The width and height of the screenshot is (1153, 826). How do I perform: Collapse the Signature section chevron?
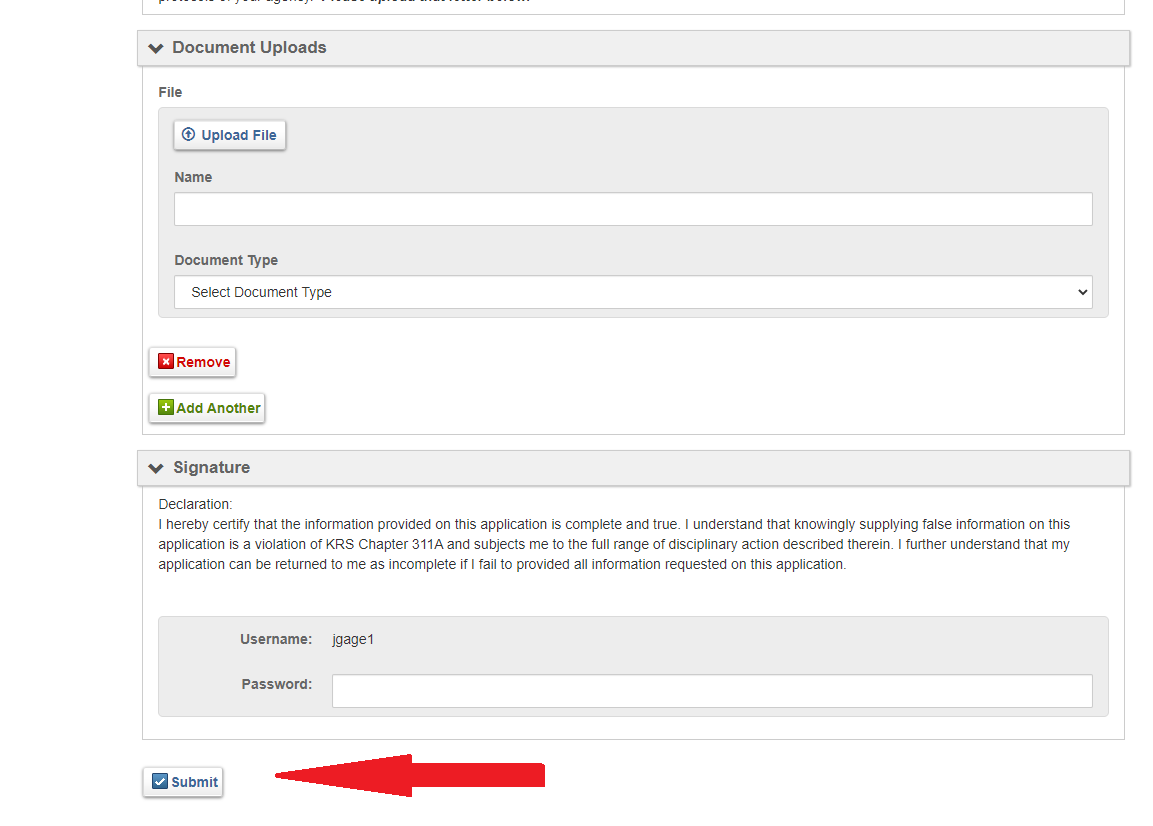(x=155, y=468)
